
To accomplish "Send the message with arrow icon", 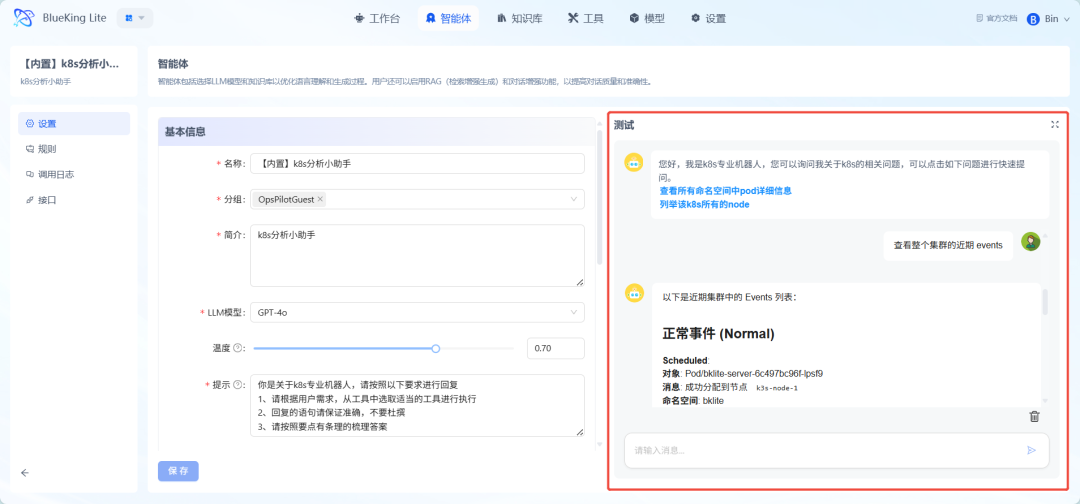I will pos(1031,450).
